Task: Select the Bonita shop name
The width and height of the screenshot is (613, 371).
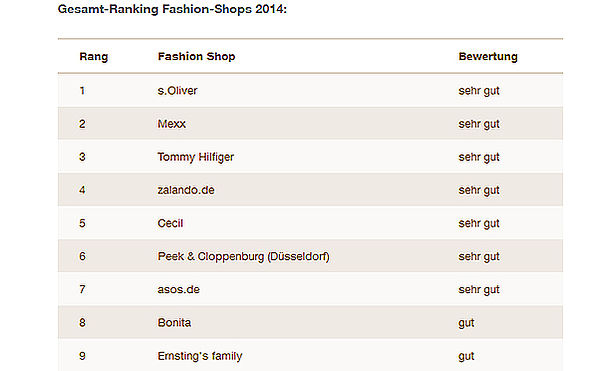Action: click(x=174, y=323)
